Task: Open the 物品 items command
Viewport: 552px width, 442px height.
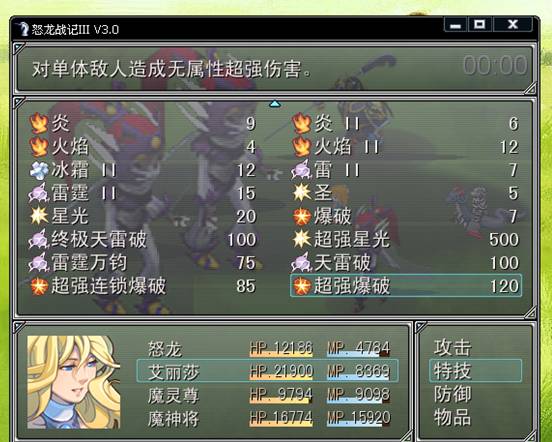Action: click(452, 417)
